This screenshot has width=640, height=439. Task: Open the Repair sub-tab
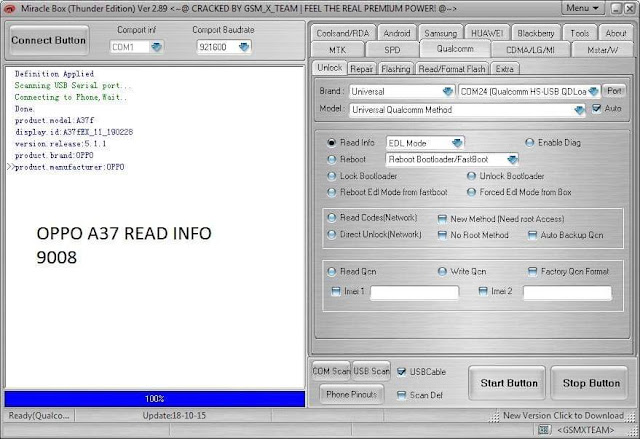[362, 69]
